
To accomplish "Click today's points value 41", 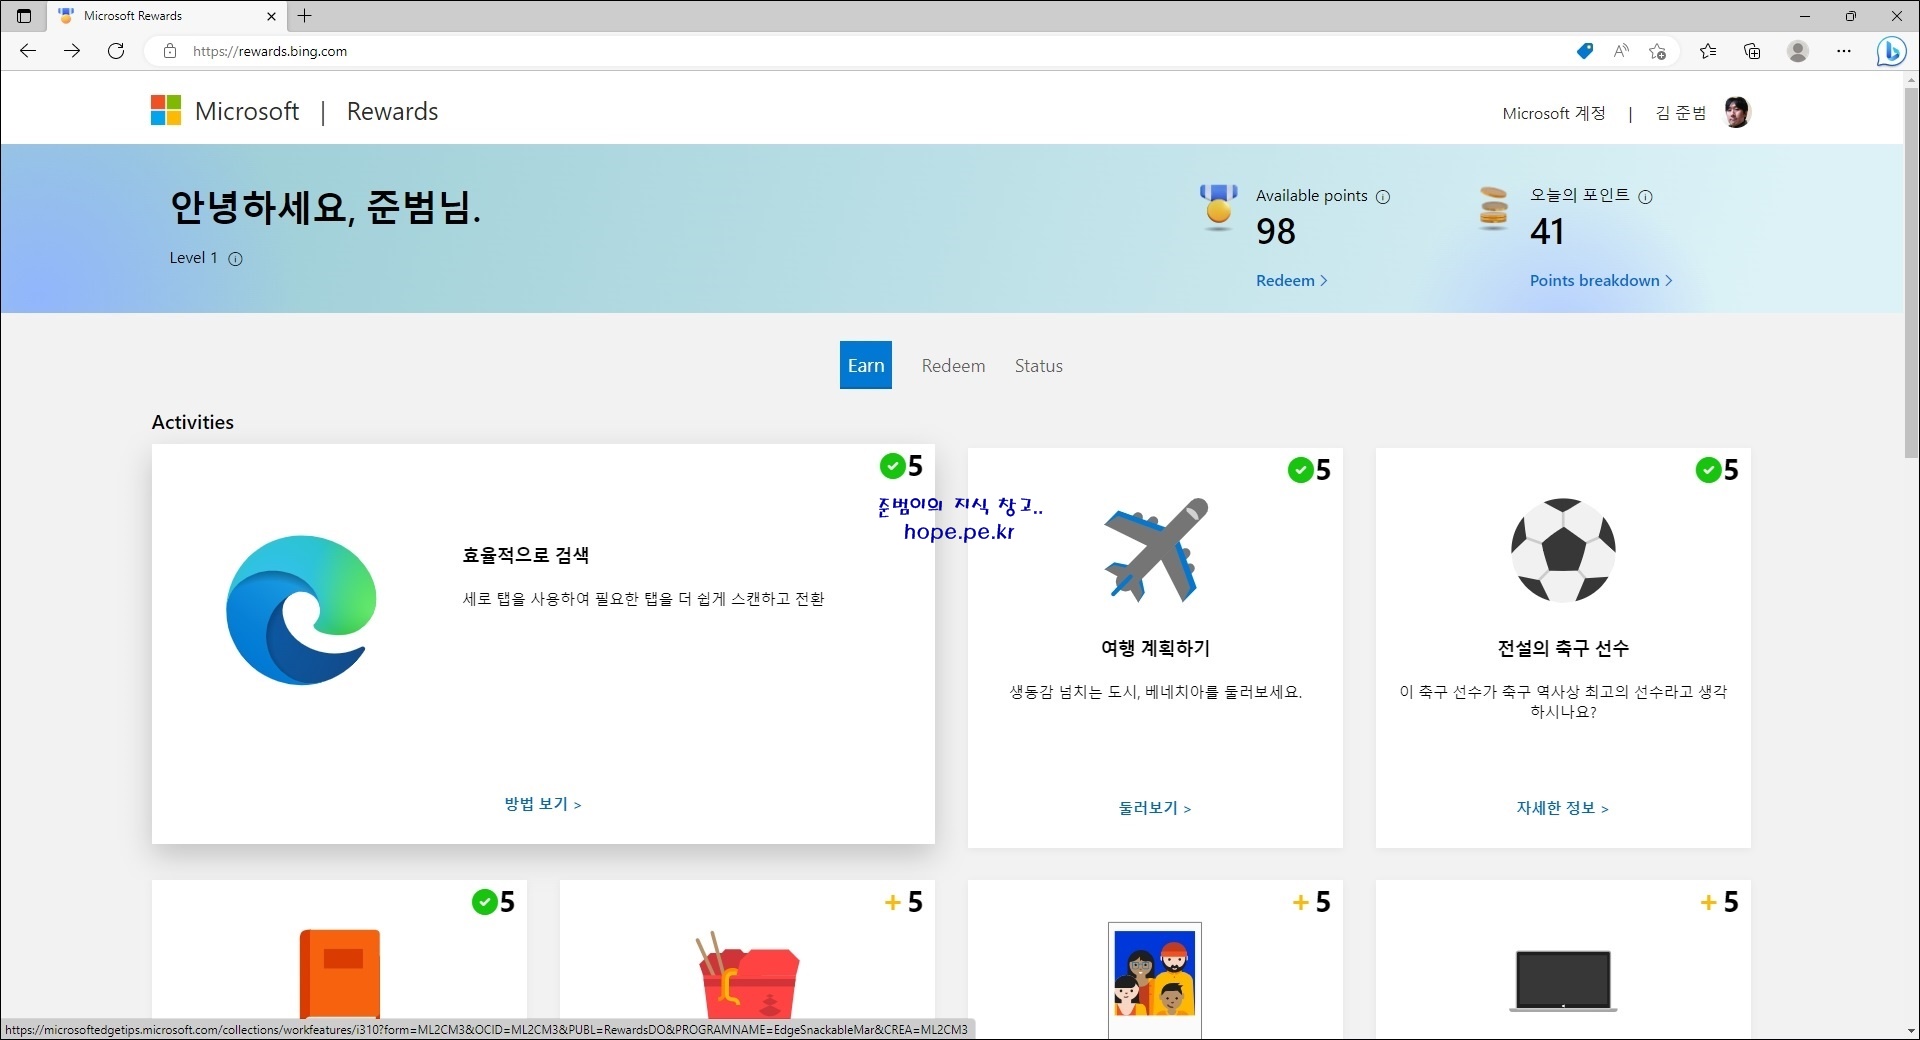I will (1547, 232).
